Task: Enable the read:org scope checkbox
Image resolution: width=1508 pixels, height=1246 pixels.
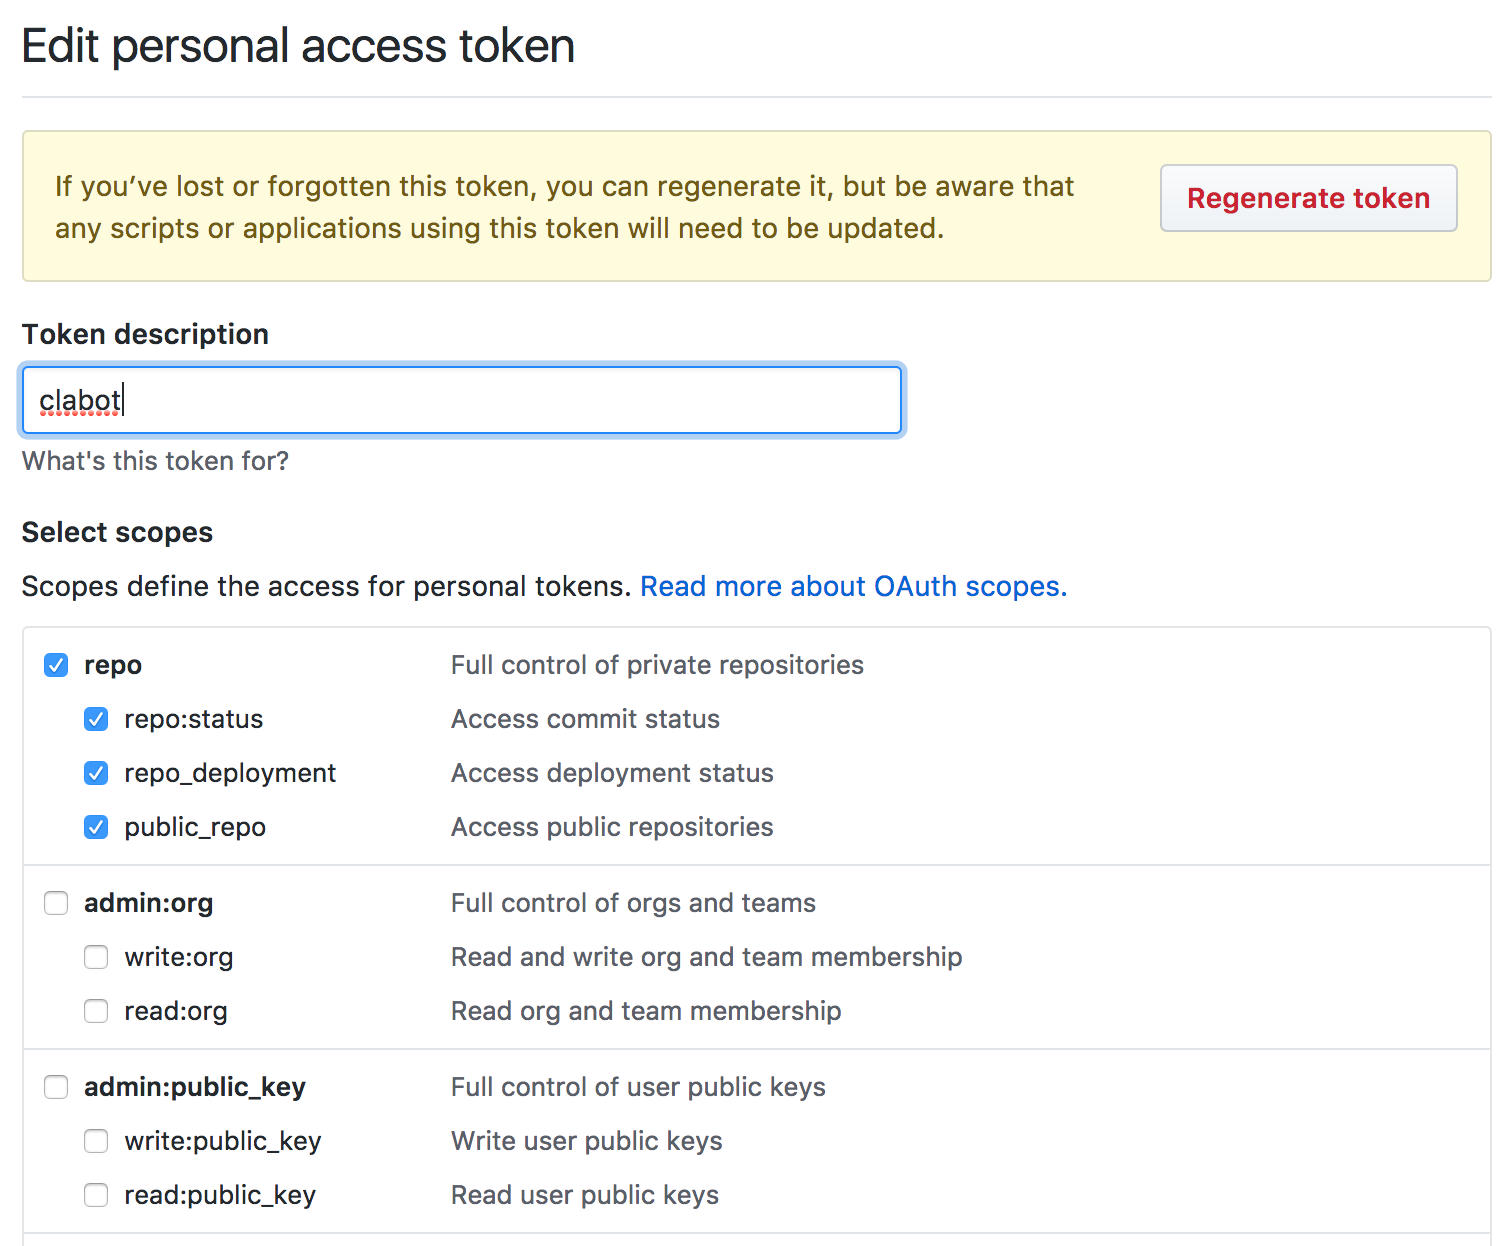Action: click(96, 1011)
